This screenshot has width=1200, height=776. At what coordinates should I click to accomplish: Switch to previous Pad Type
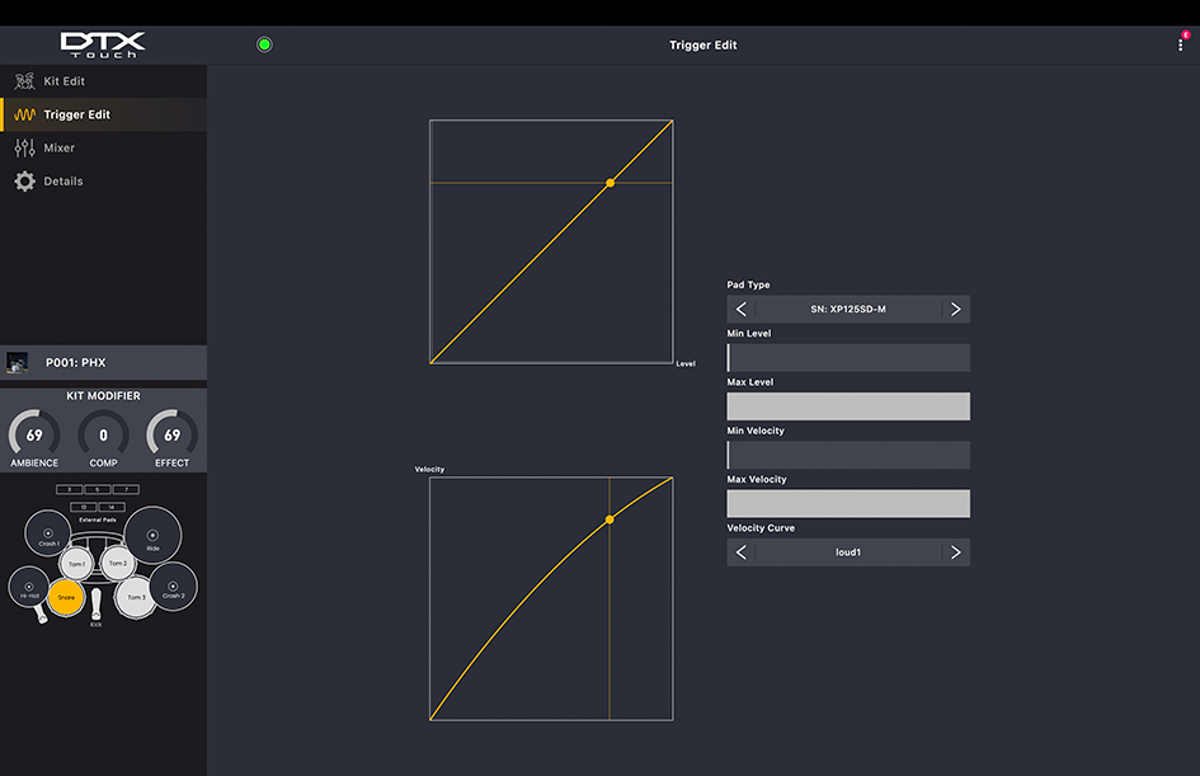tap(741, 309)
